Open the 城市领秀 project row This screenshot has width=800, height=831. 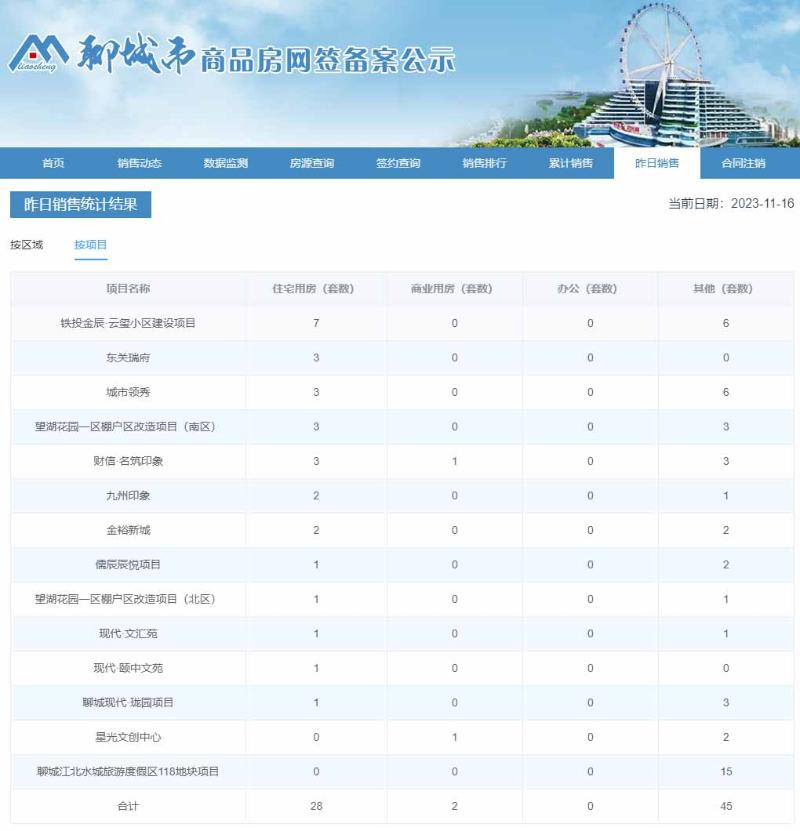click(x=127, y=390)
